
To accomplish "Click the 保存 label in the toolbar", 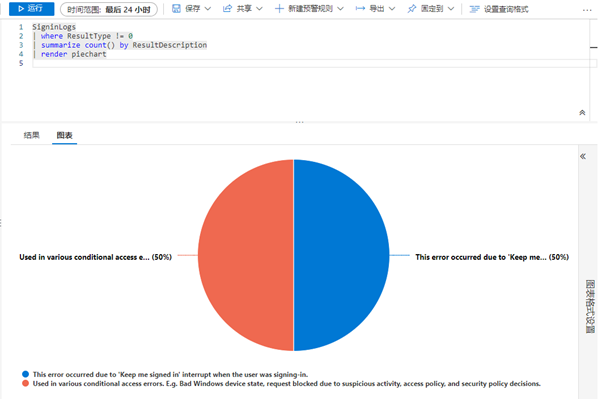I will (x=193, y=8).
